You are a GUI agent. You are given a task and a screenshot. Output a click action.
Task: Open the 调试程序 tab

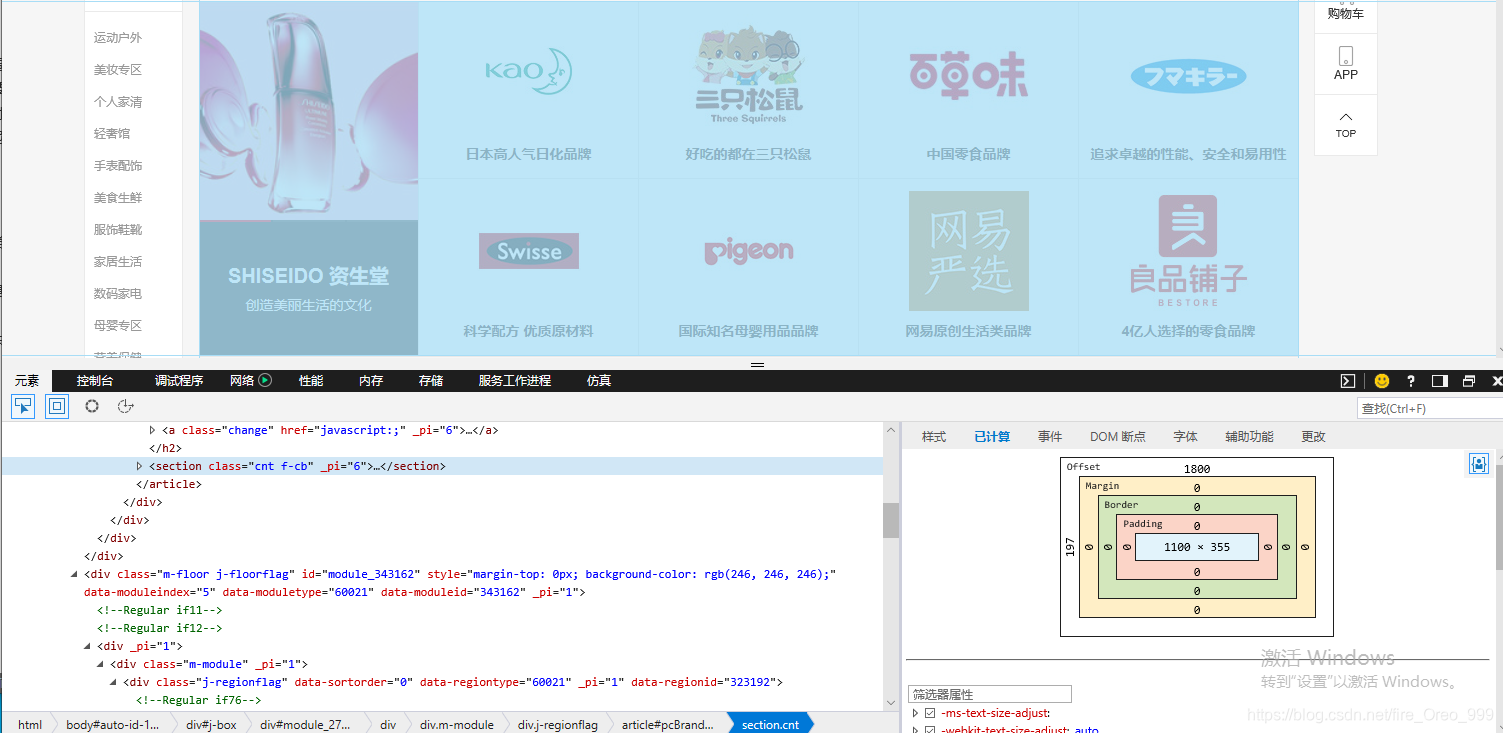click(179, 381)
